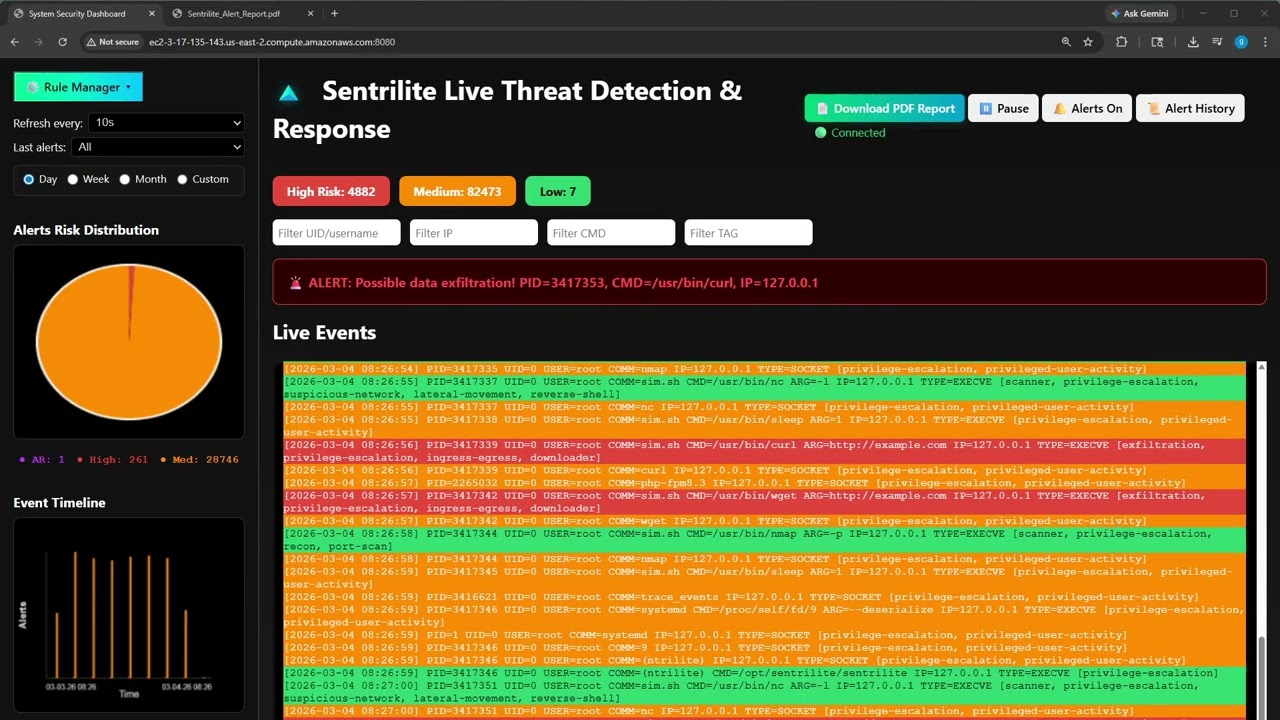This screenshot has height=720, width=1280.
Task: Open Alert History
Action: coord(1190,108)
